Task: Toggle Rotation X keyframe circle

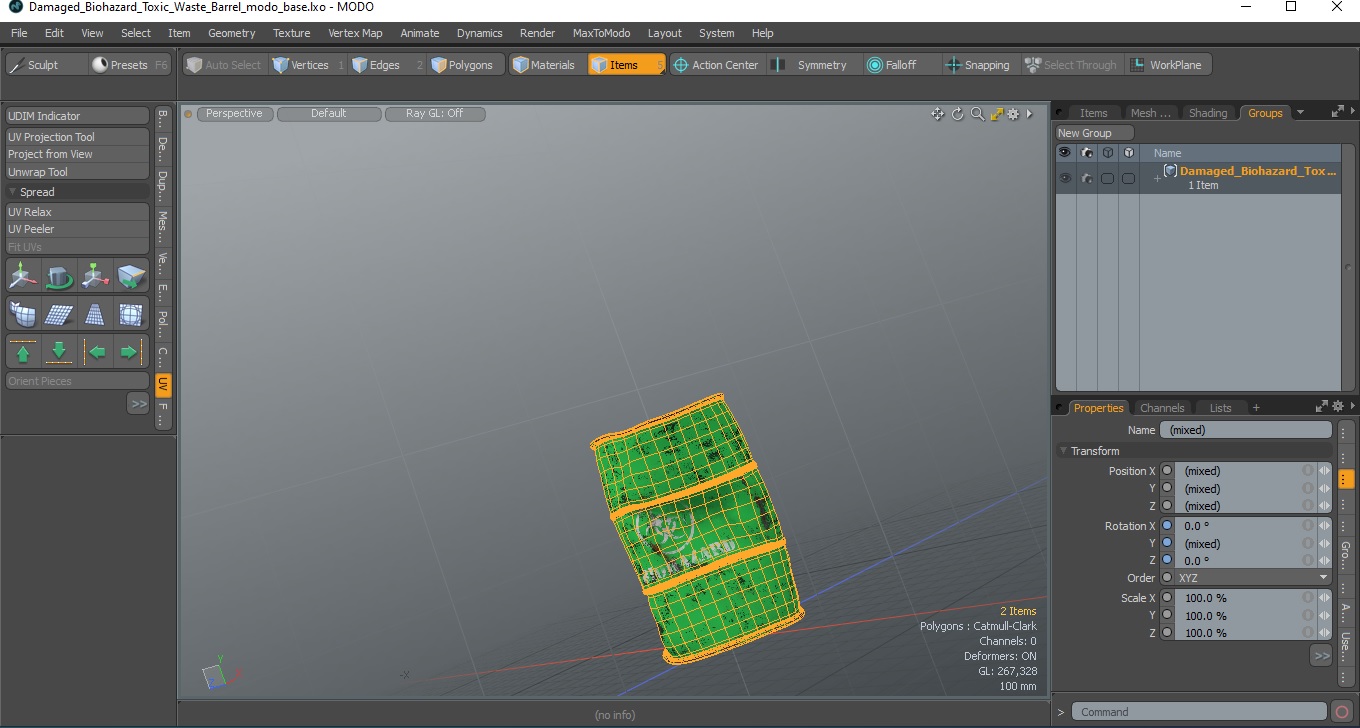Action: pos(1167,525)
